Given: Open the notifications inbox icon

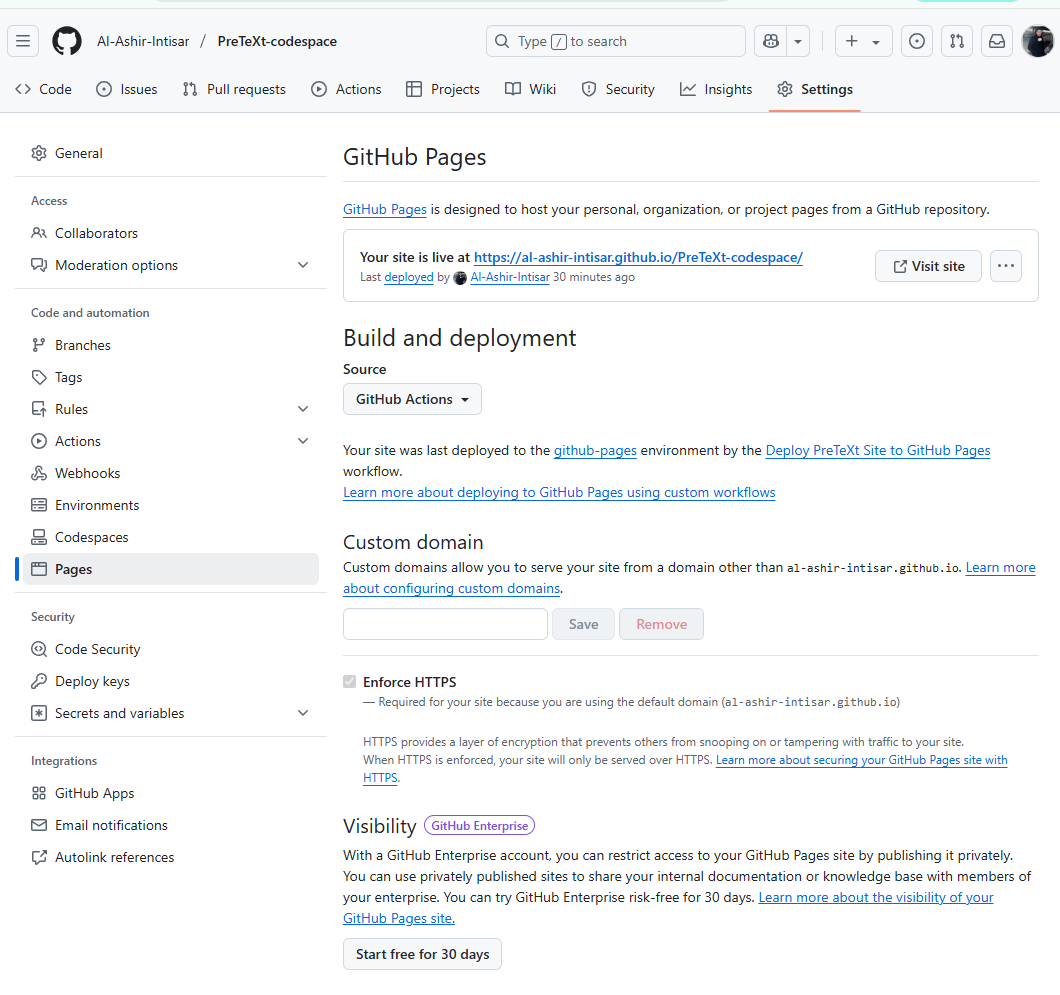Looking at the screenshot, I should (x=996, y=41).
